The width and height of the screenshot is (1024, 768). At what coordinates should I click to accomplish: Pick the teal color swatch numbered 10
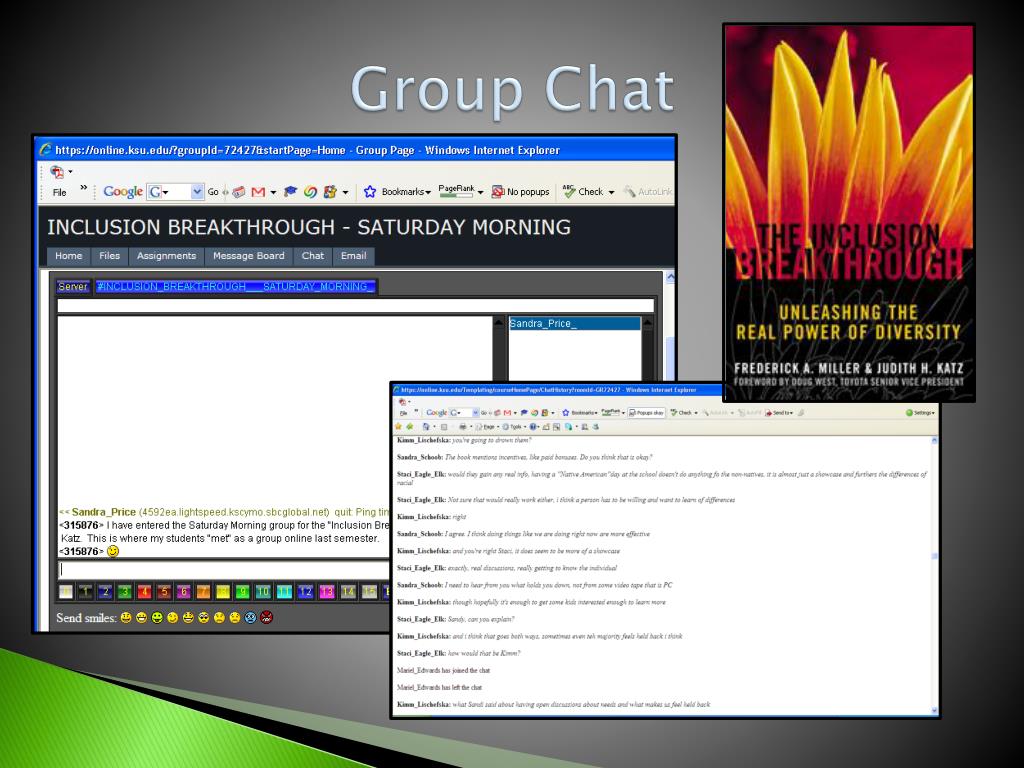click(263, 592)
